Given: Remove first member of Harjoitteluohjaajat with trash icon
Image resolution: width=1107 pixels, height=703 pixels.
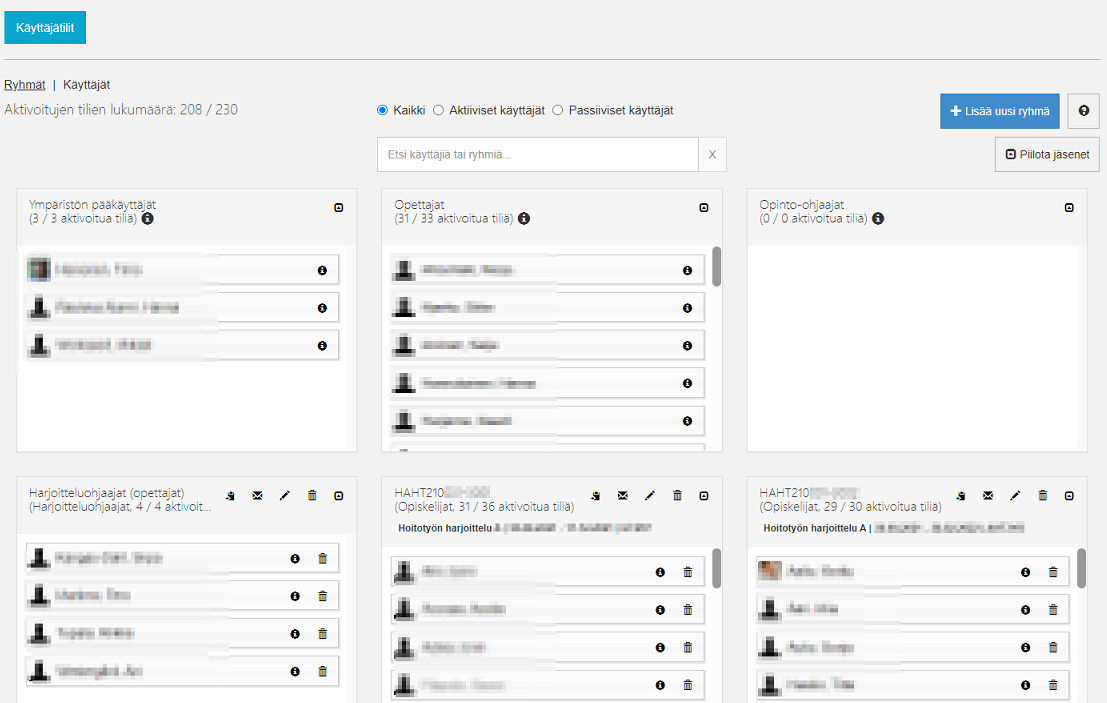Looking at the screenshot, I should pyautogui.click(x=322, y=558).
